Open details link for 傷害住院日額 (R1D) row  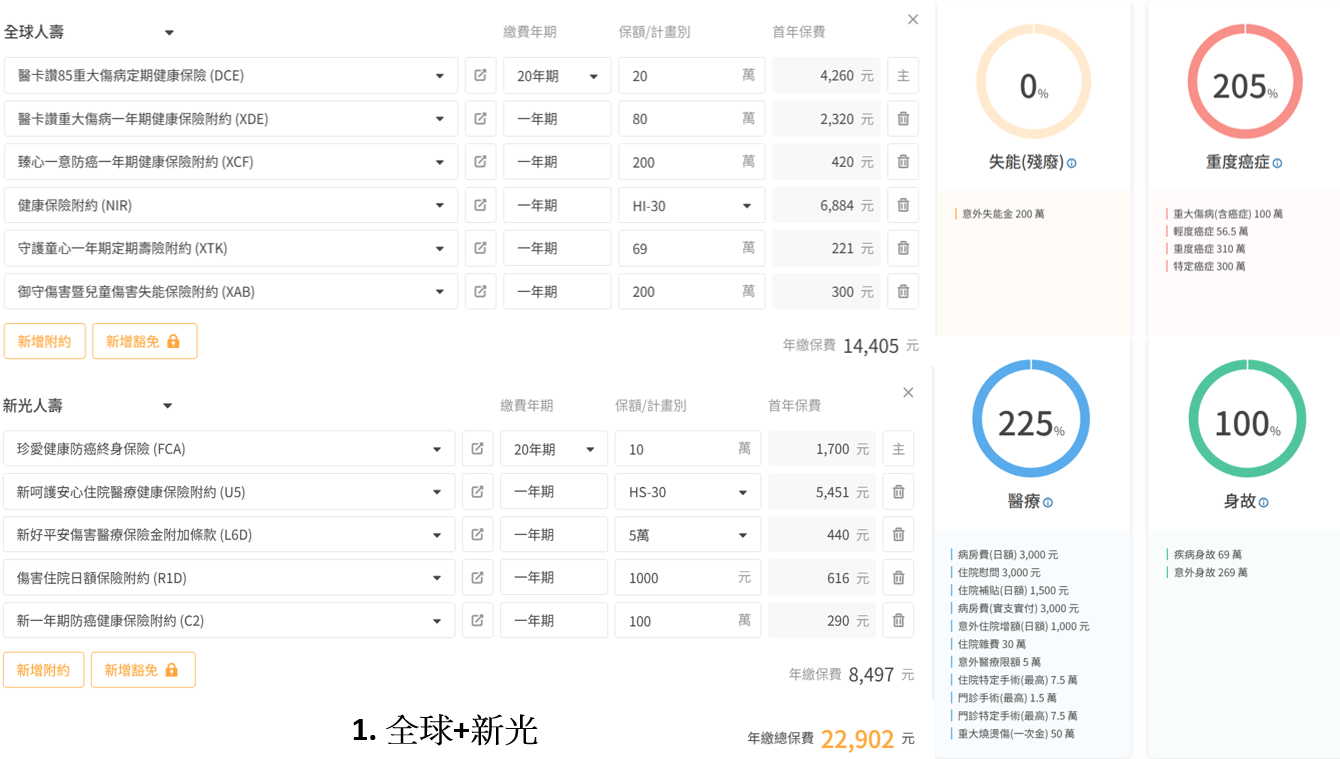[x=477, y=578]
